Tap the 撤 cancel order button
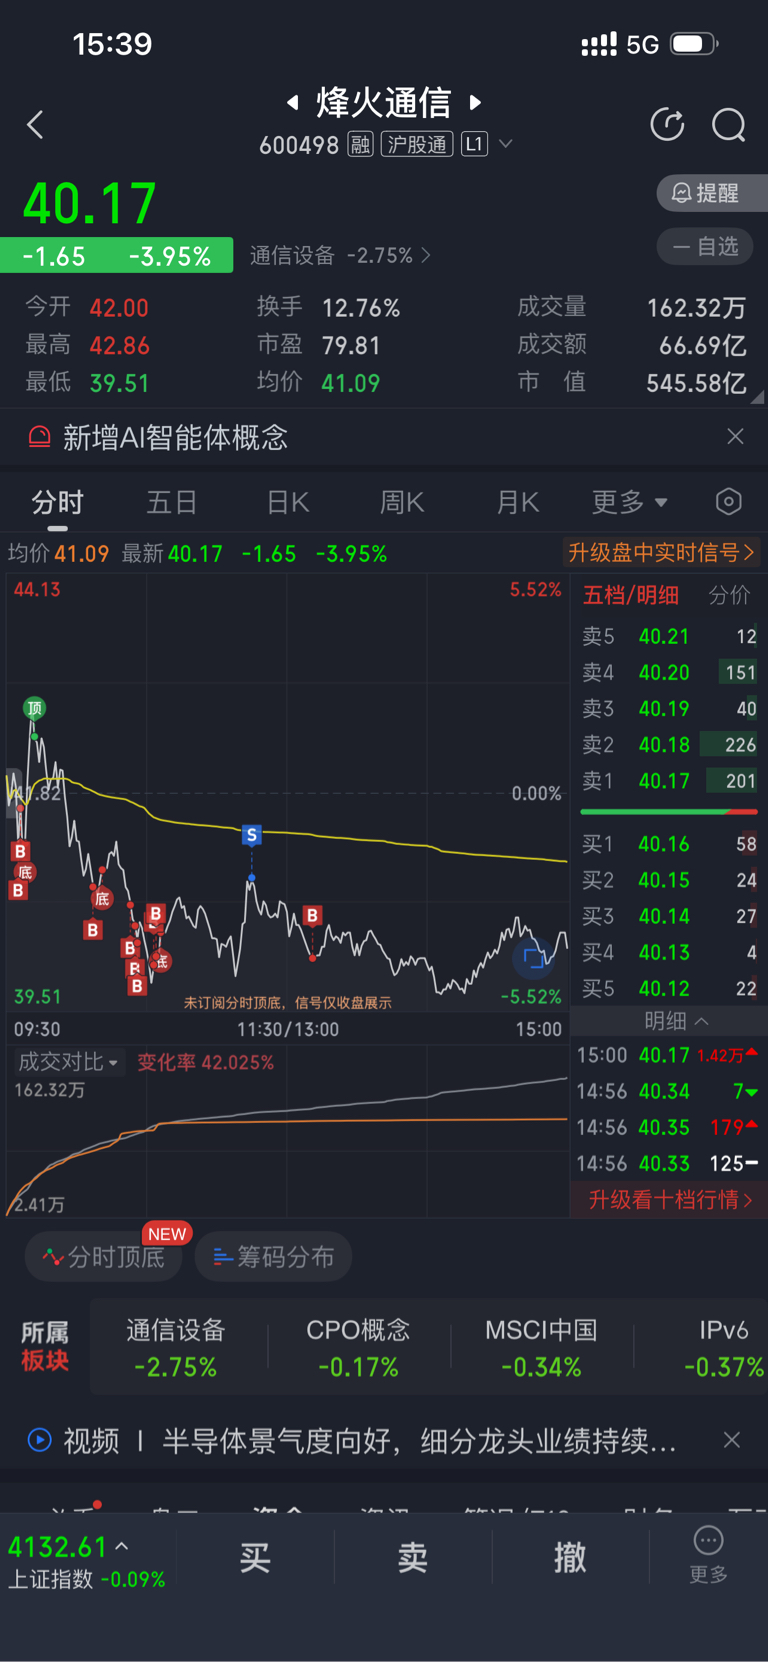Screen dimensions: 768x1662 pyautogui.click(x=571, y=1557)
